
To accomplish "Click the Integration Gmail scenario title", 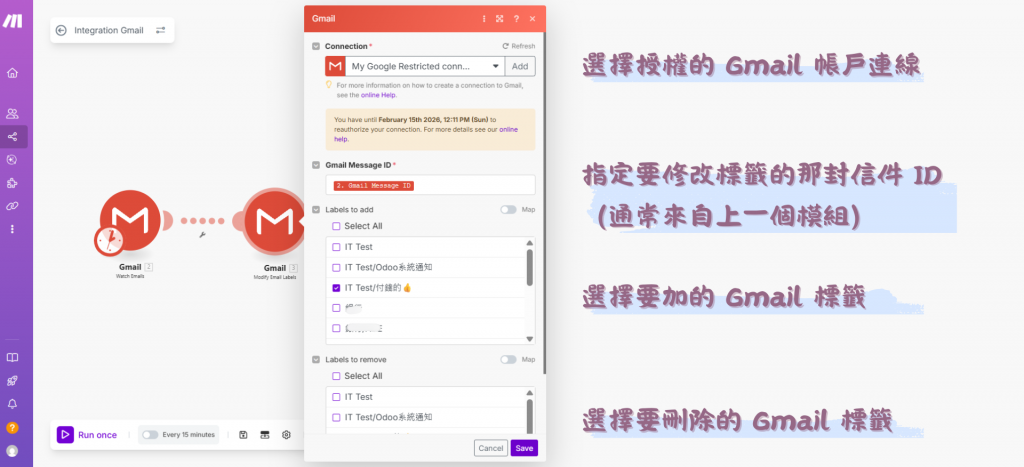I will tap(109, 30).
